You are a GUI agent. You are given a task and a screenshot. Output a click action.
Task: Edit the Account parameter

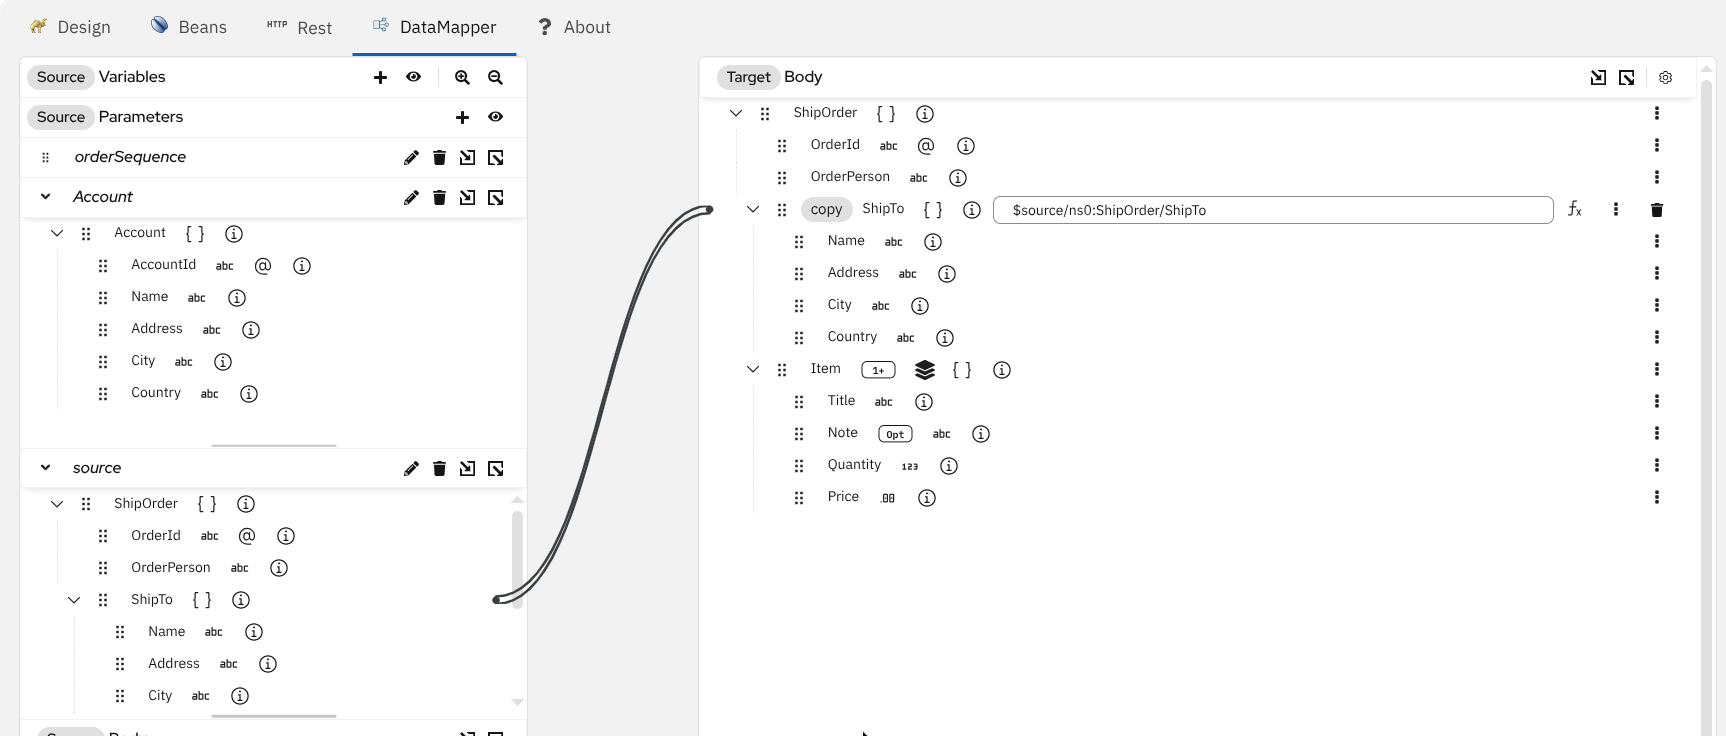[x=411, y=197]
